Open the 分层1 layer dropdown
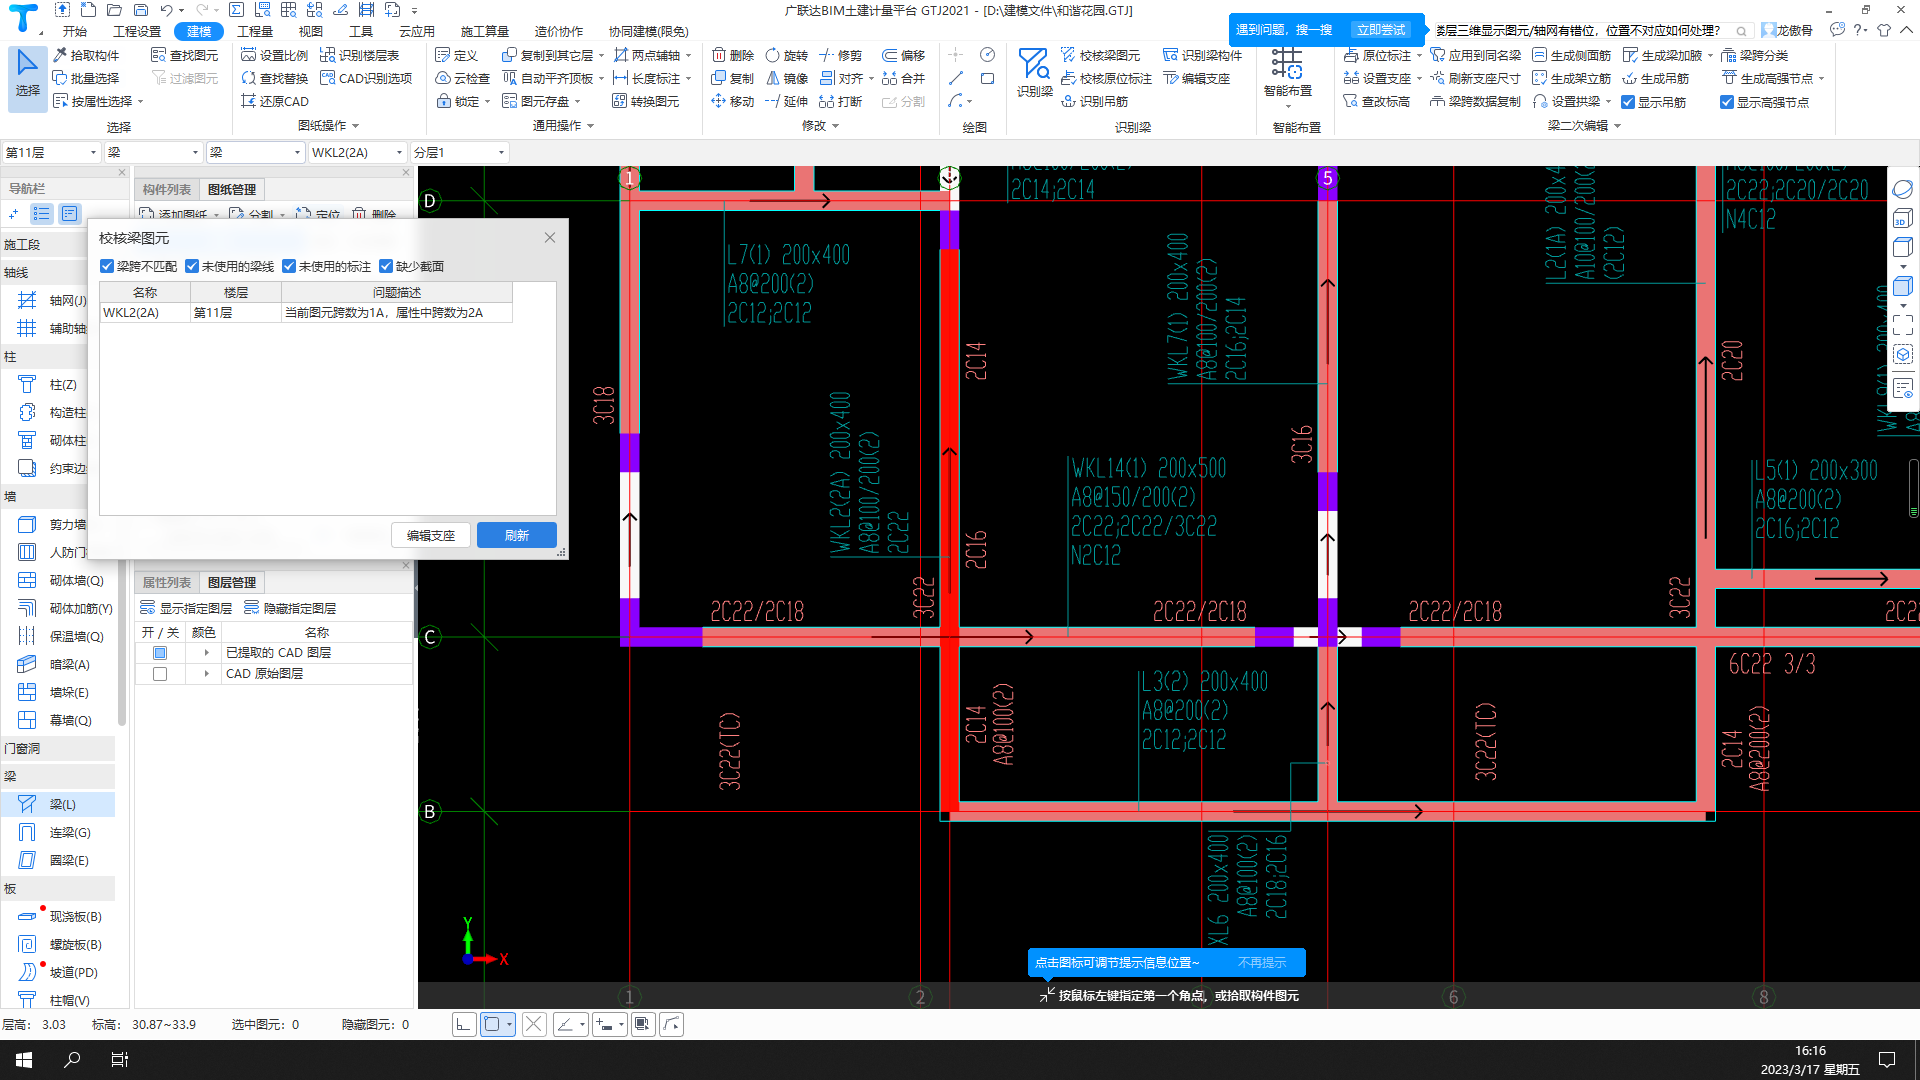Screen dimensions: 1920x1080 pos(459,152)
